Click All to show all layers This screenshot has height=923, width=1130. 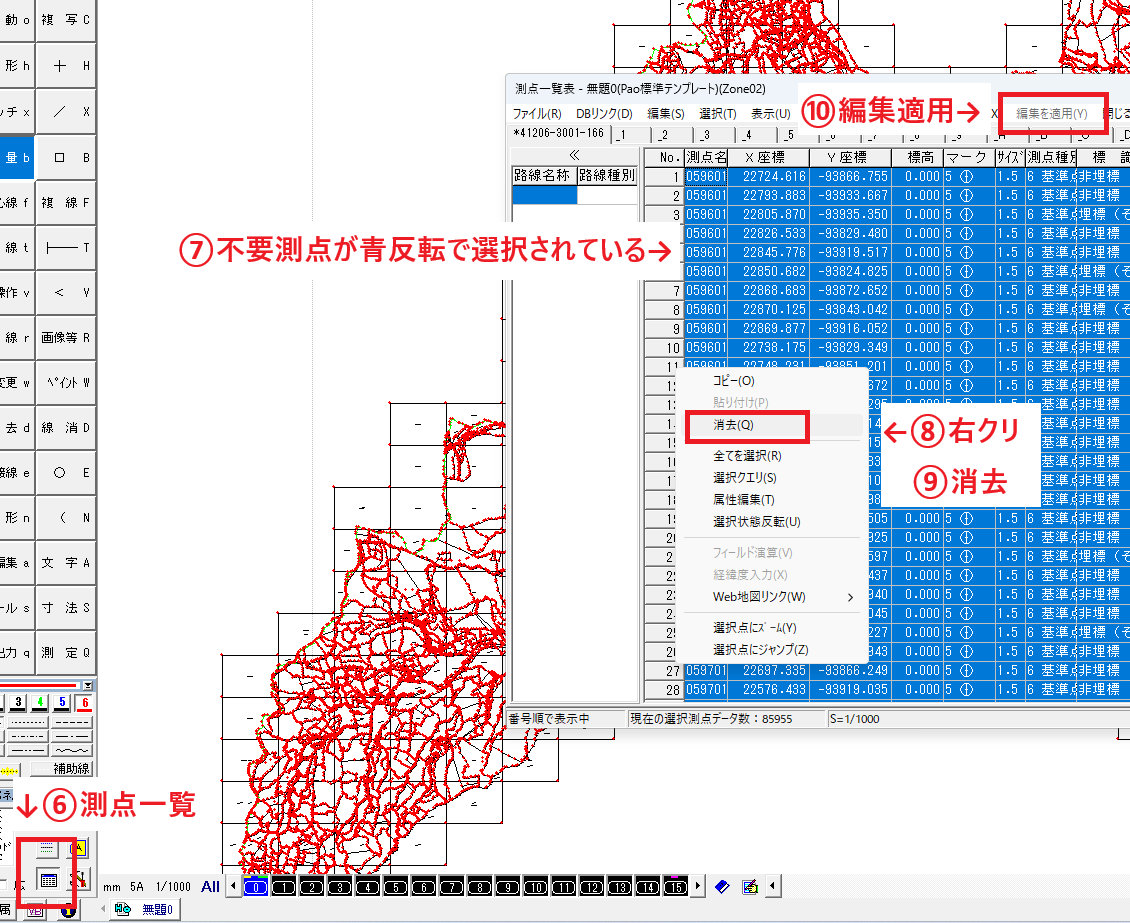[x=210, y=887]
